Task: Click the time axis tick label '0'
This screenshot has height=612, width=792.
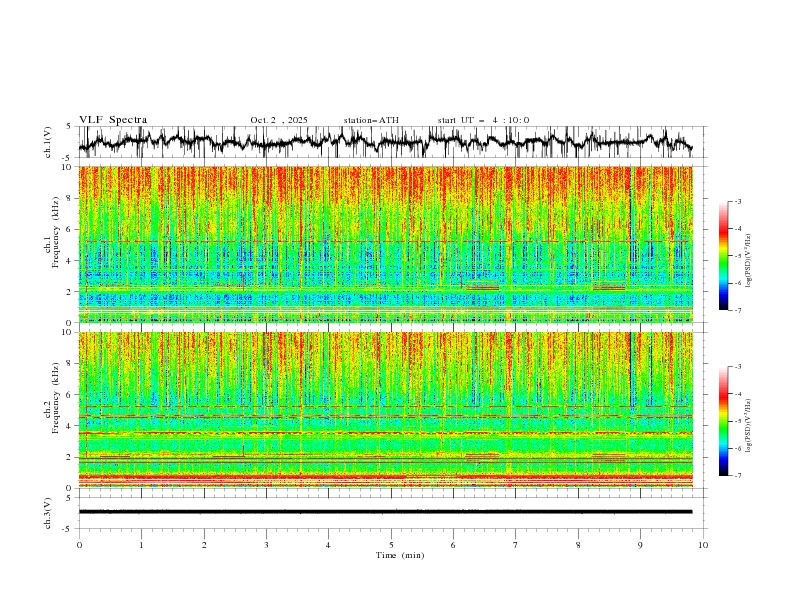Action: tap(79, 545)
